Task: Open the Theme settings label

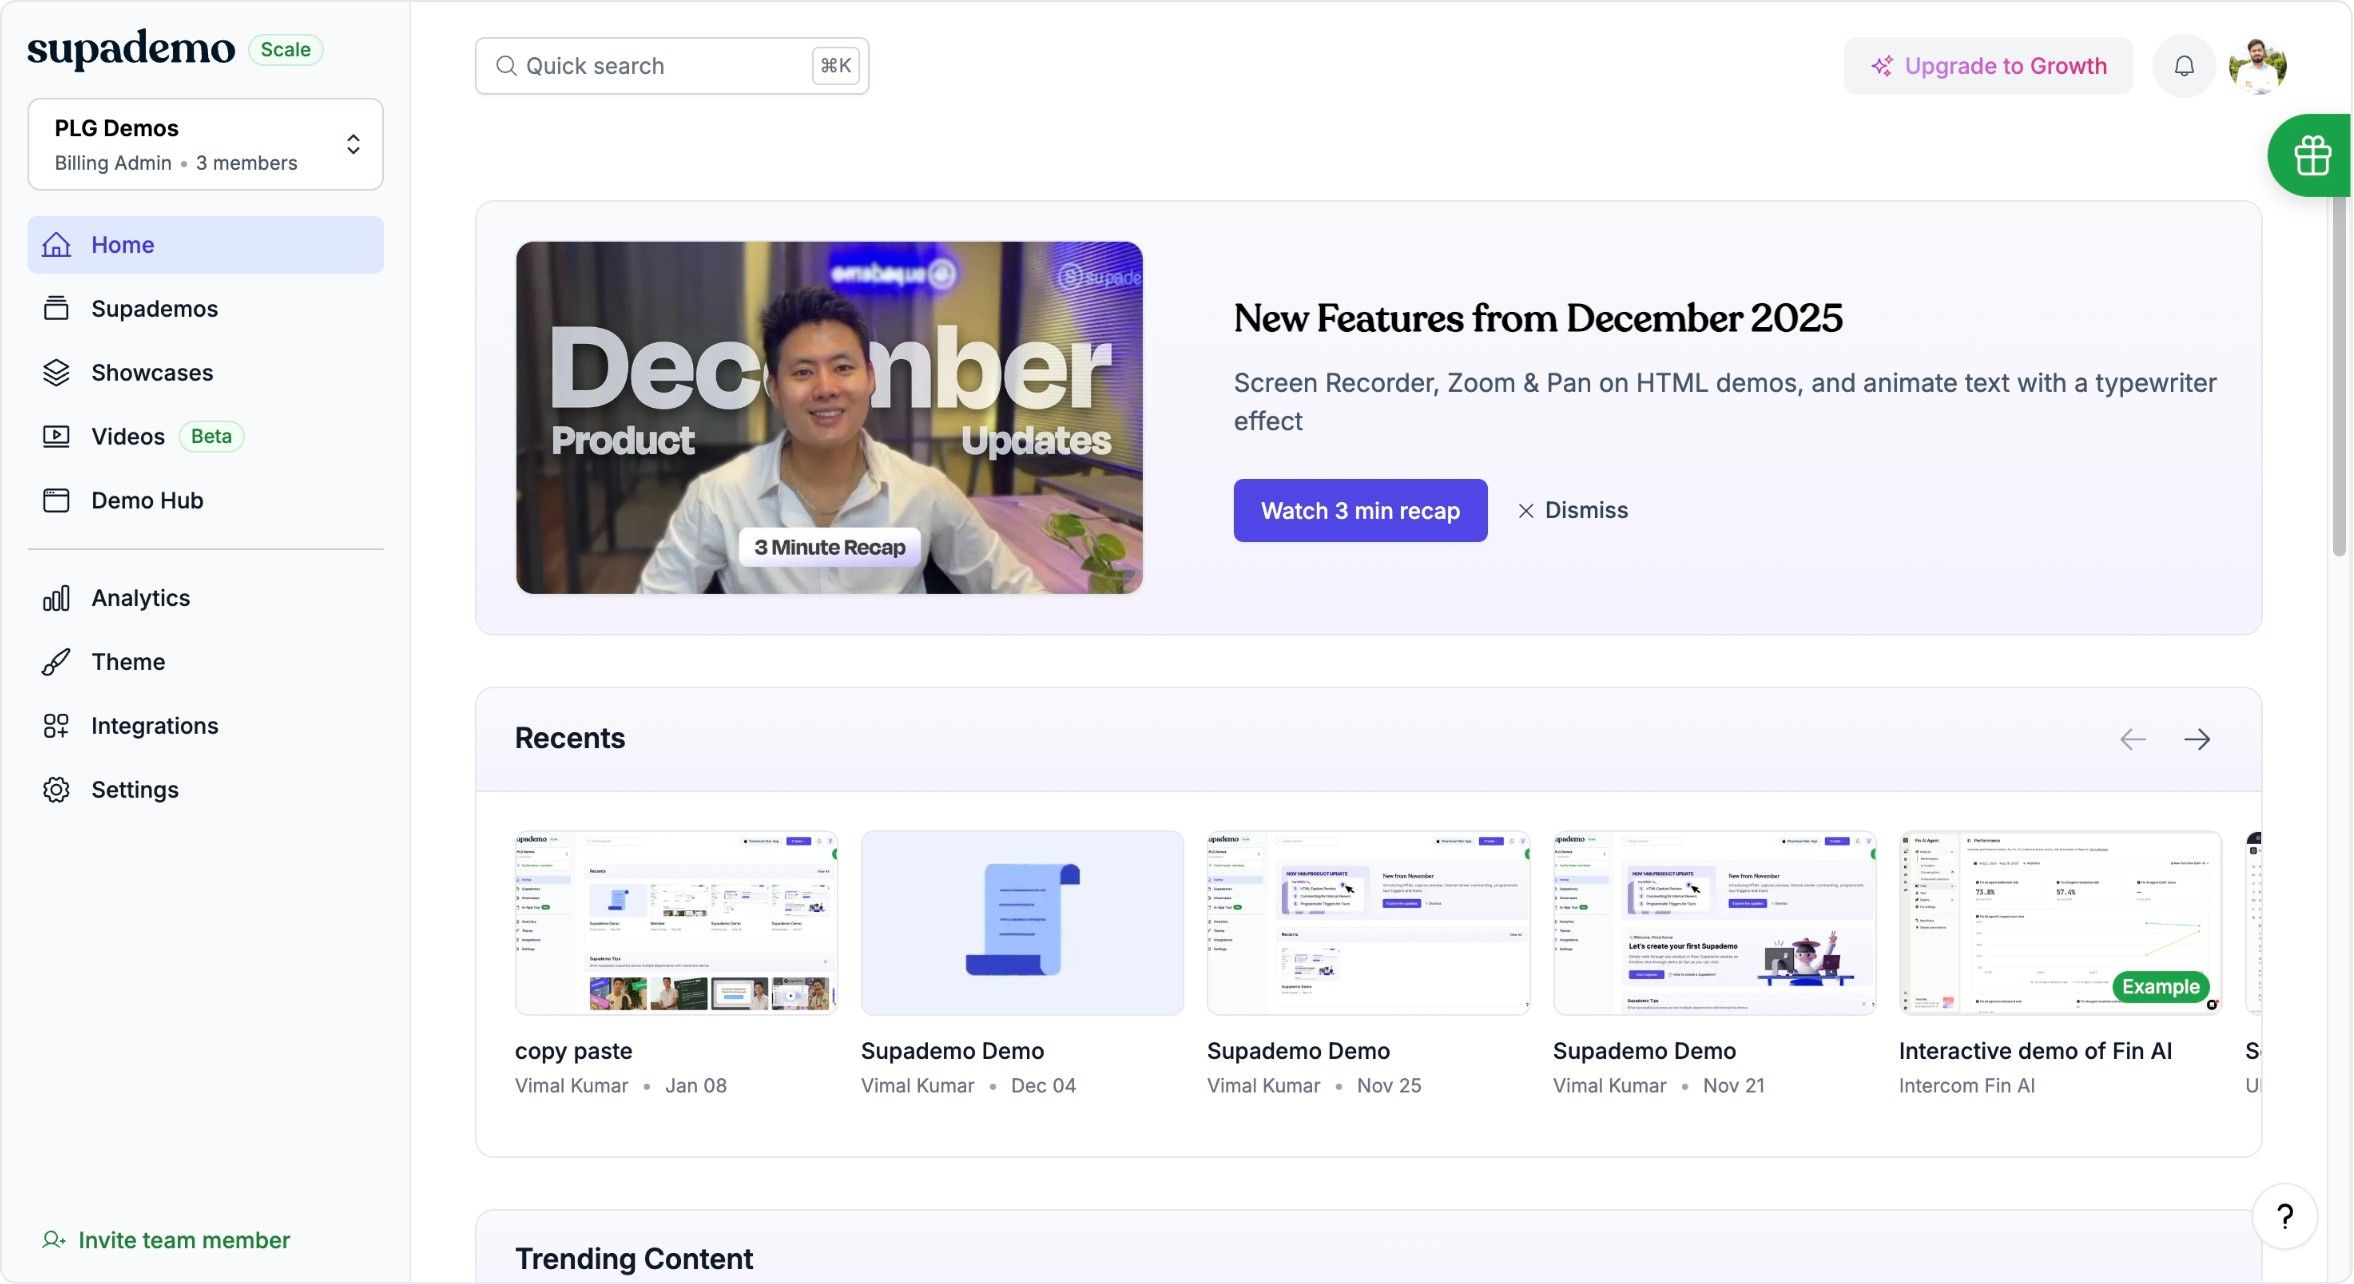Action: tap(128, 662)
